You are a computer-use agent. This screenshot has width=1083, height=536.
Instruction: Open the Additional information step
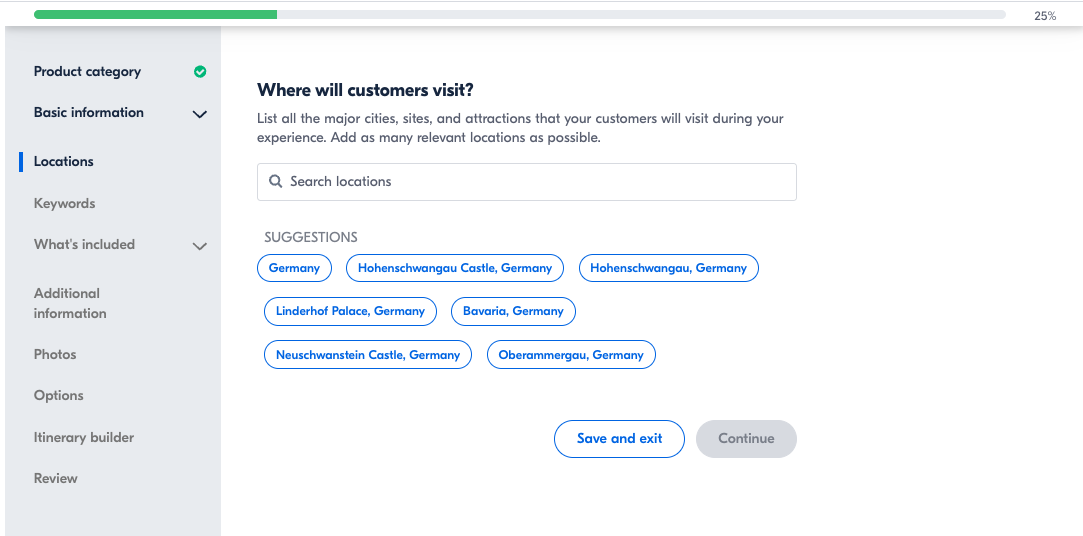click(70, 303)
